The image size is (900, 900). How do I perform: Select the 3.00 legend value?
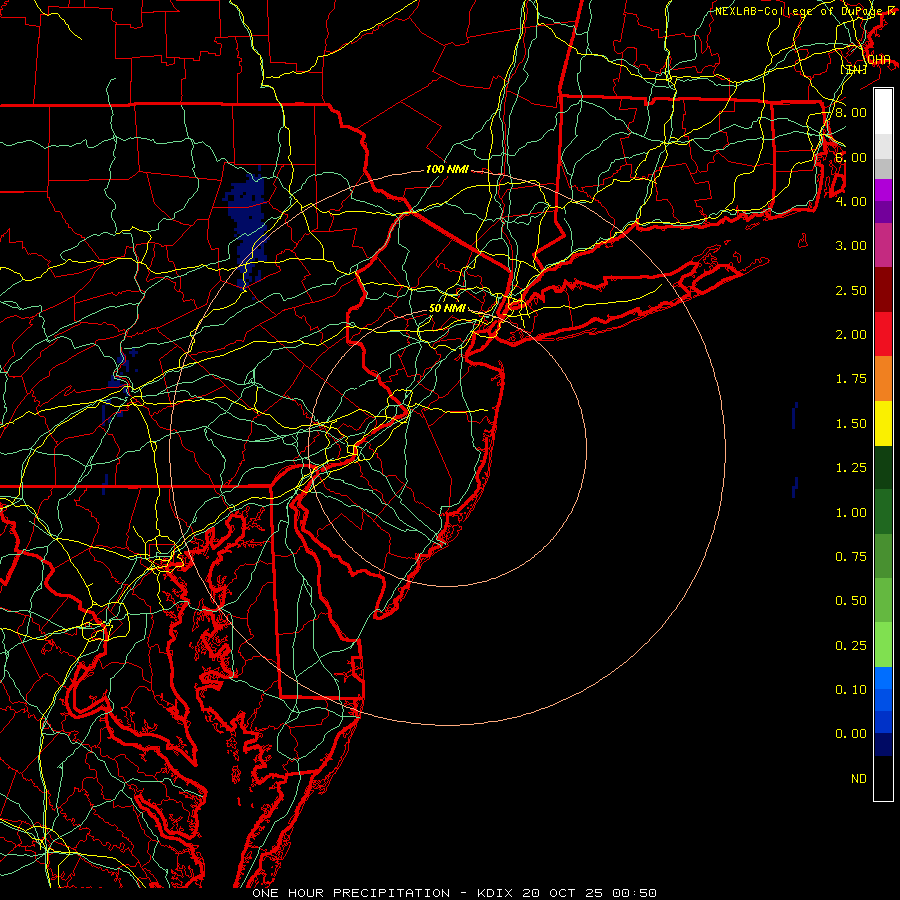point(851,246)
